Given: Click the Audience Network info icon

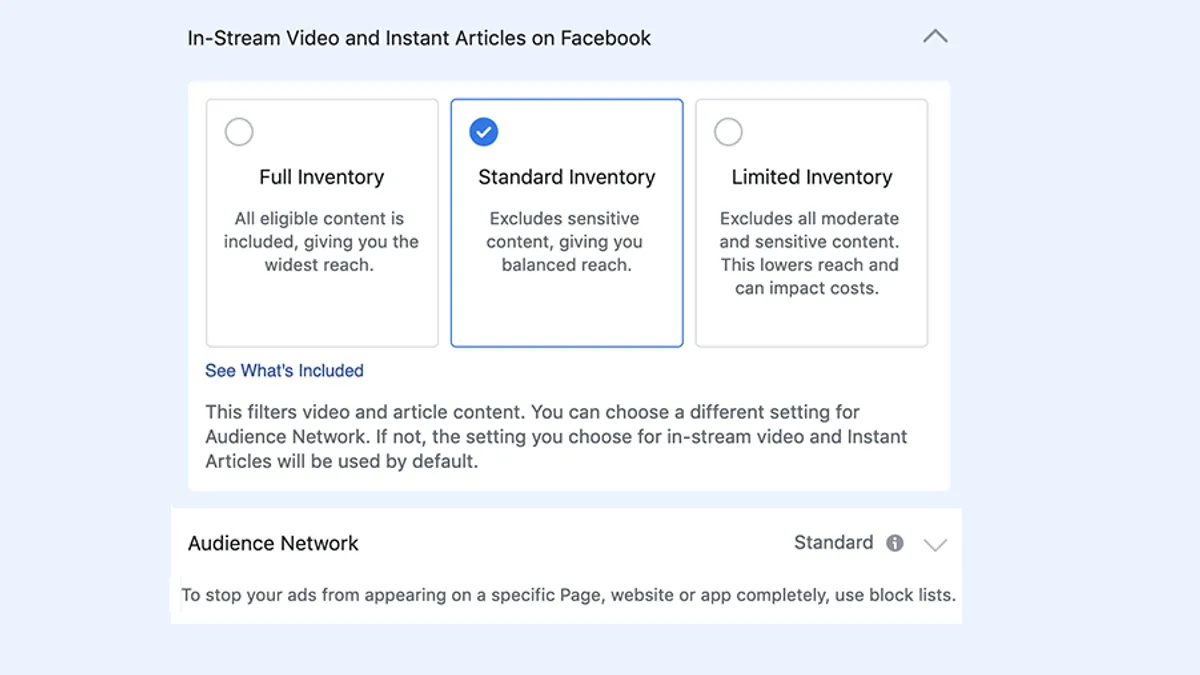Looking at the screenshot, I should [895, 543].
